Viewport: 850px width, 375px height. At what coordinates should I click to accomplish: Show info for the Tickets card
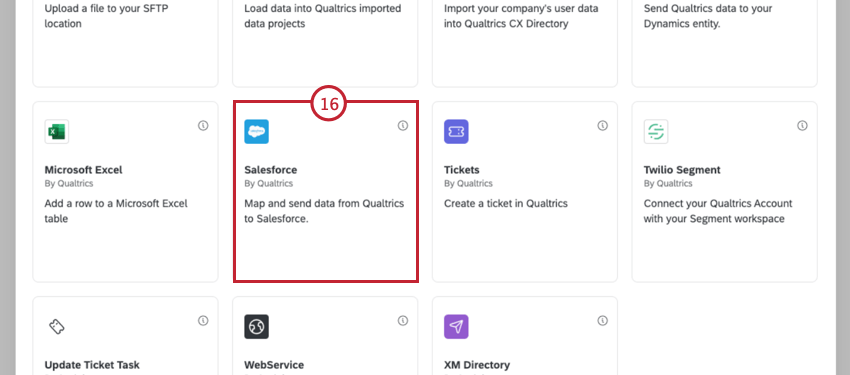point(602,126)
